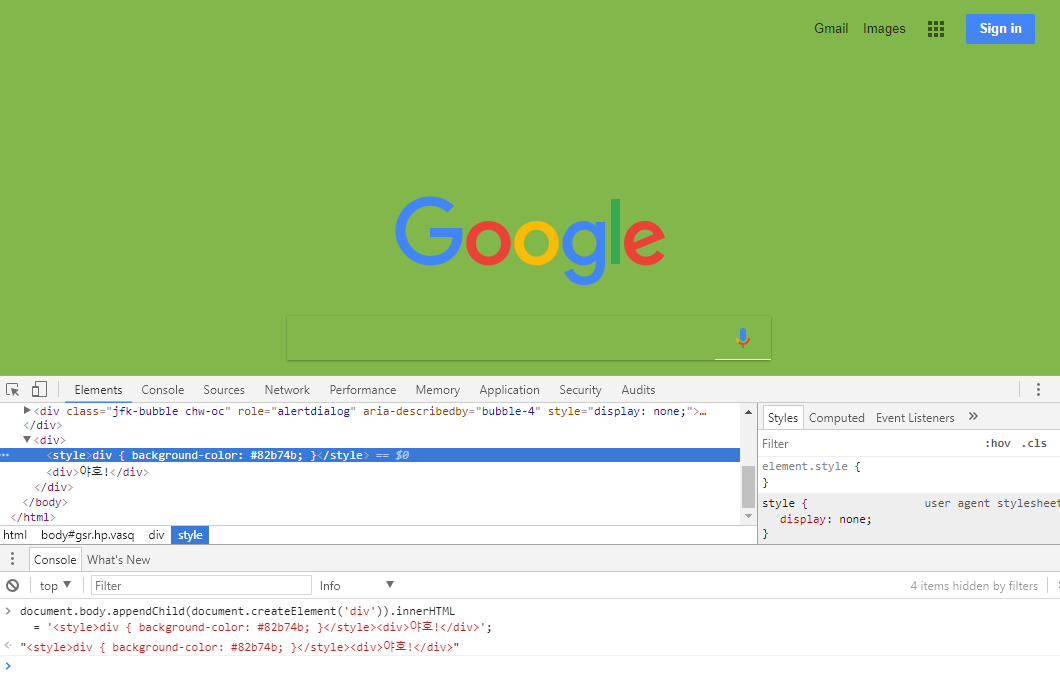This screenshot has width=1060, height=681.
Task: Select div in the breadcrumb bar
Action: tap(156, 535)
